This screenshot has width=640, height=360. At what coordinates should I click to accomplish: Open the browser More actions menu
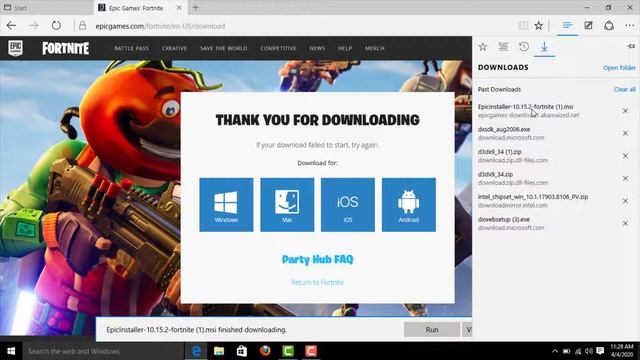click(x=629, y=26)
